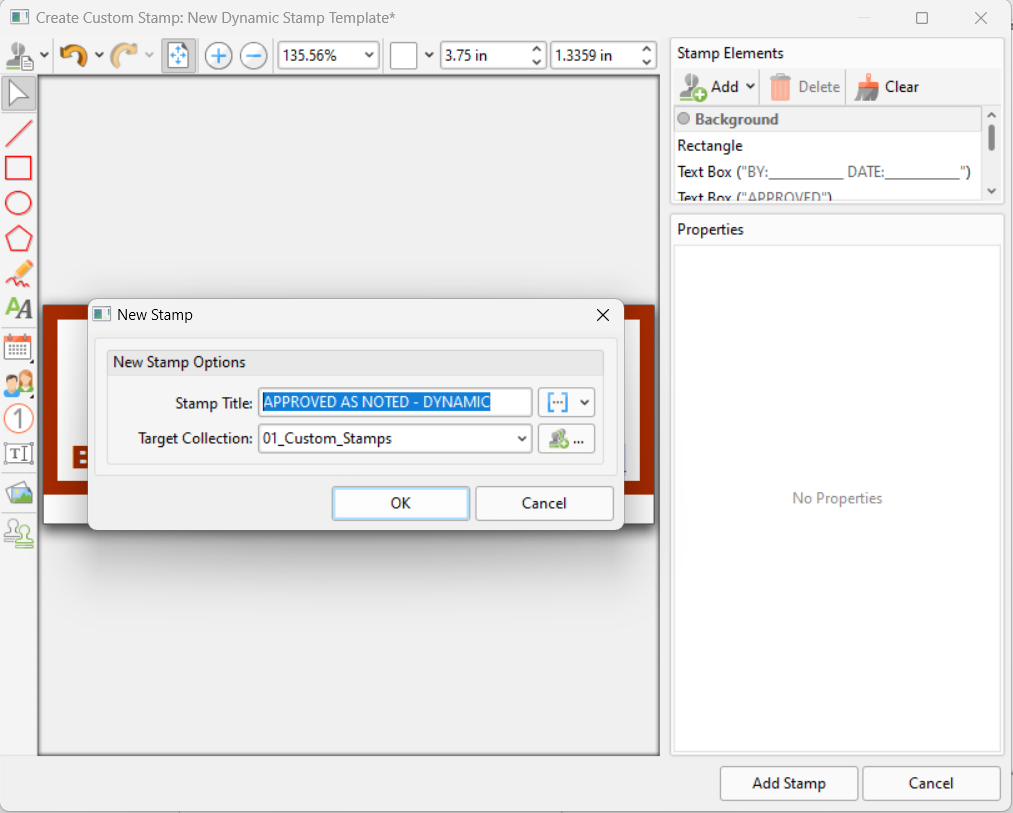This screenshot has width=1013, height=813.
Task: Pick the Polygon shape tool
Action: pos(18,238)
